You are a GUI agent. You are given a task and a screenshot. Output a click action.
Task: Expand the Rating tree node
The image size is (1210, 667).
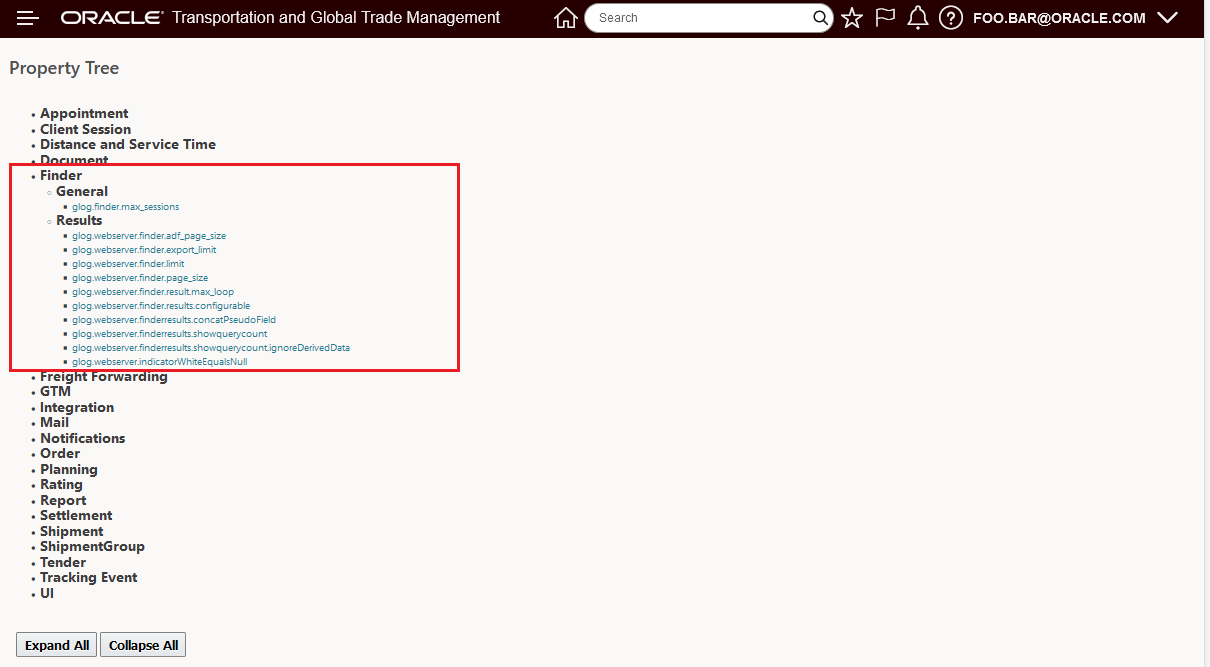click(x=61, y=485)
